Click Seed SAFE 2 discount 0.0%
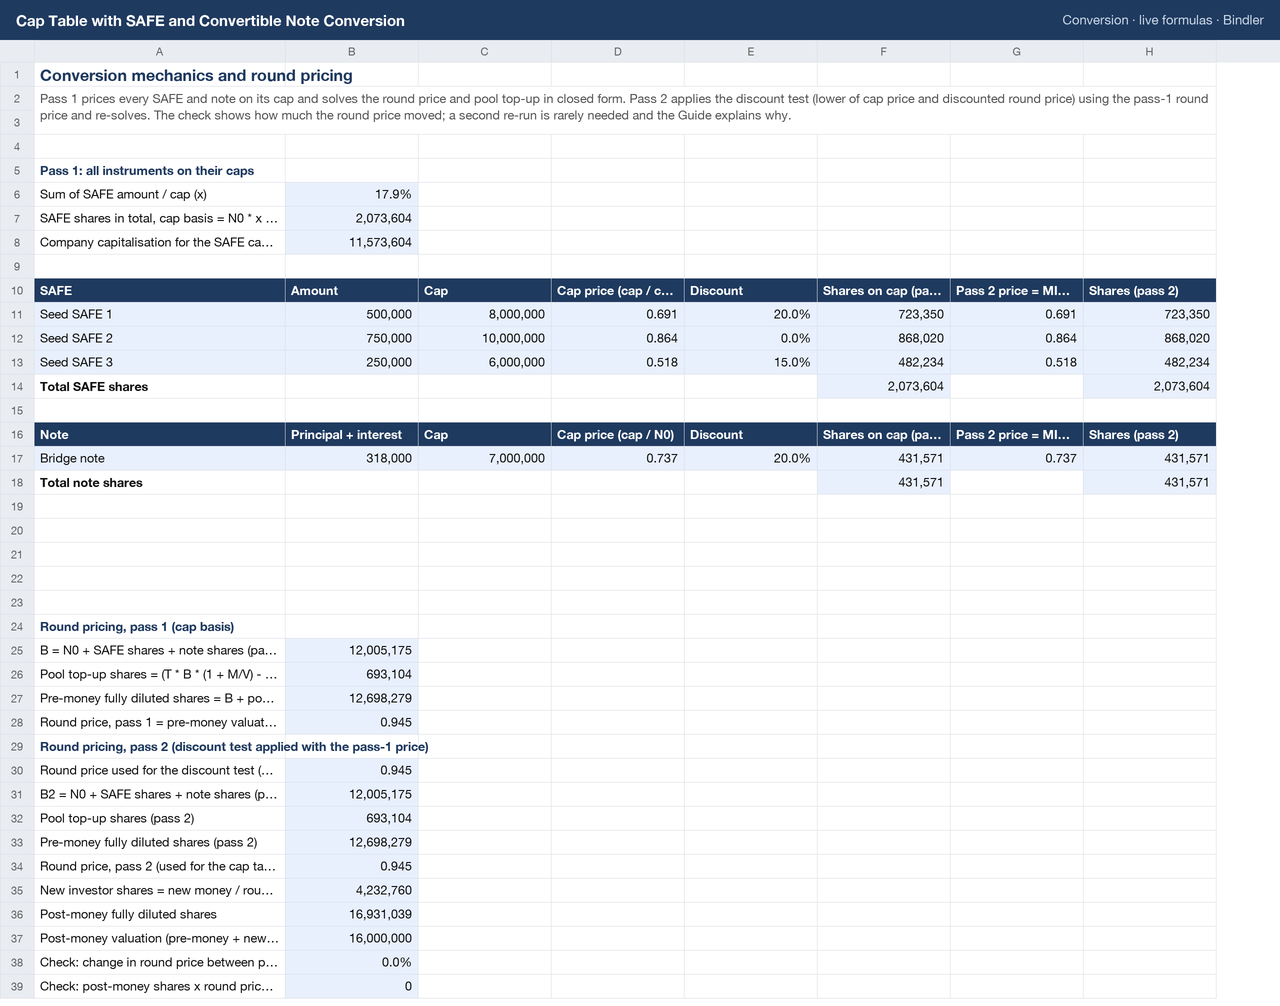This screenshot has width=1280, height=1006. [750, 338]
